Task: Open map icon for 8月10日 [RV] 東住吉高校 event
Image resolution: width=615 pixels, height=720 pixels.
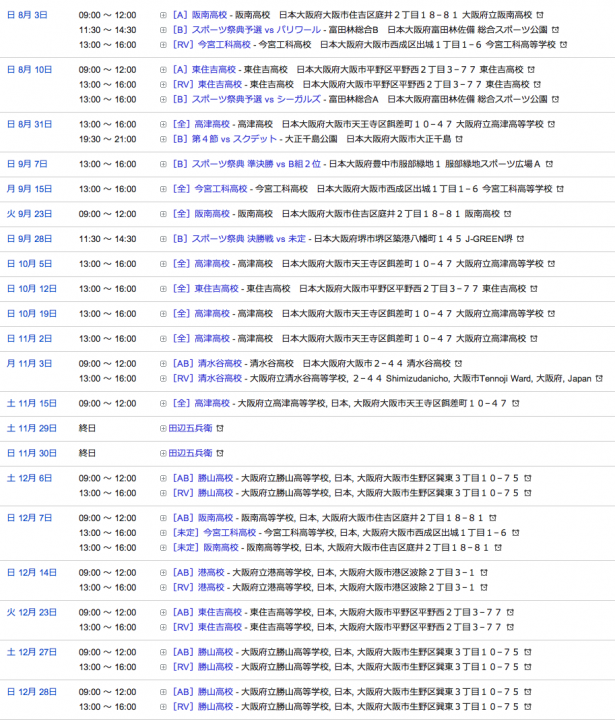Action: point(537,84)
